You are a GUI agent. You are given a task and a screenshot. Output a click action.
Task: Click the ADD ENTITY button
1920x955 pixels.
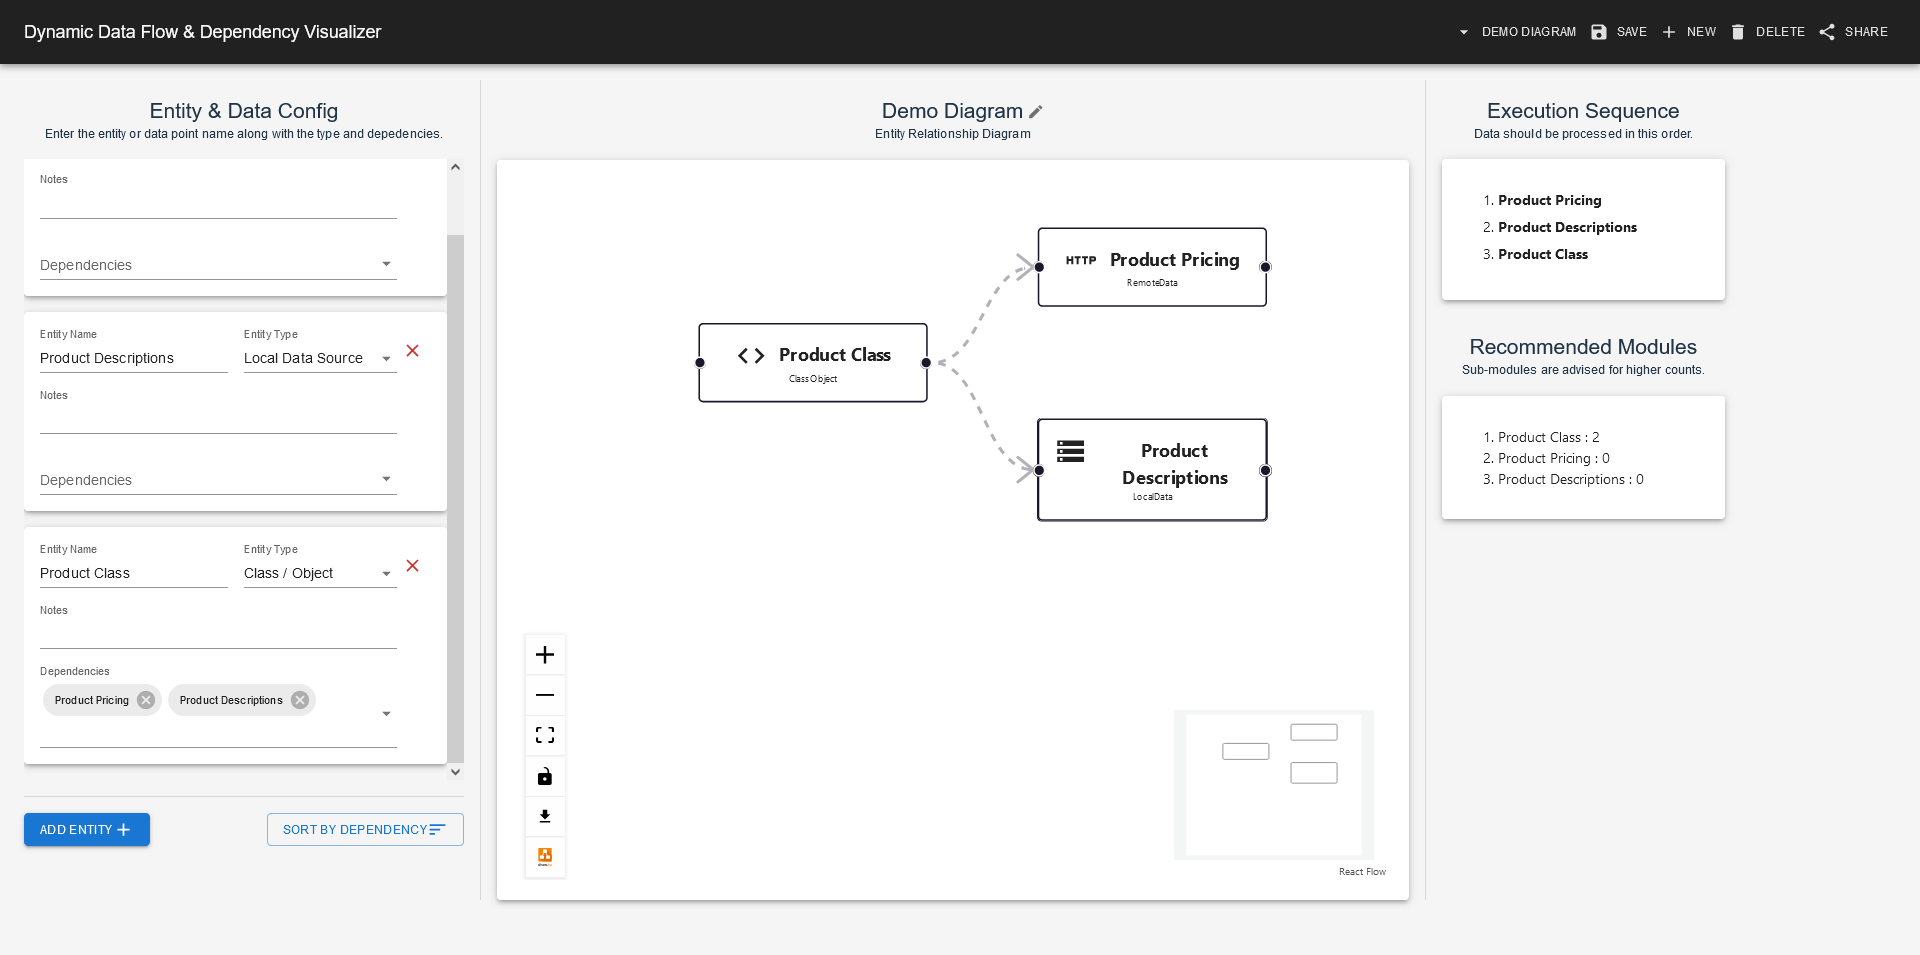(86, 829)
